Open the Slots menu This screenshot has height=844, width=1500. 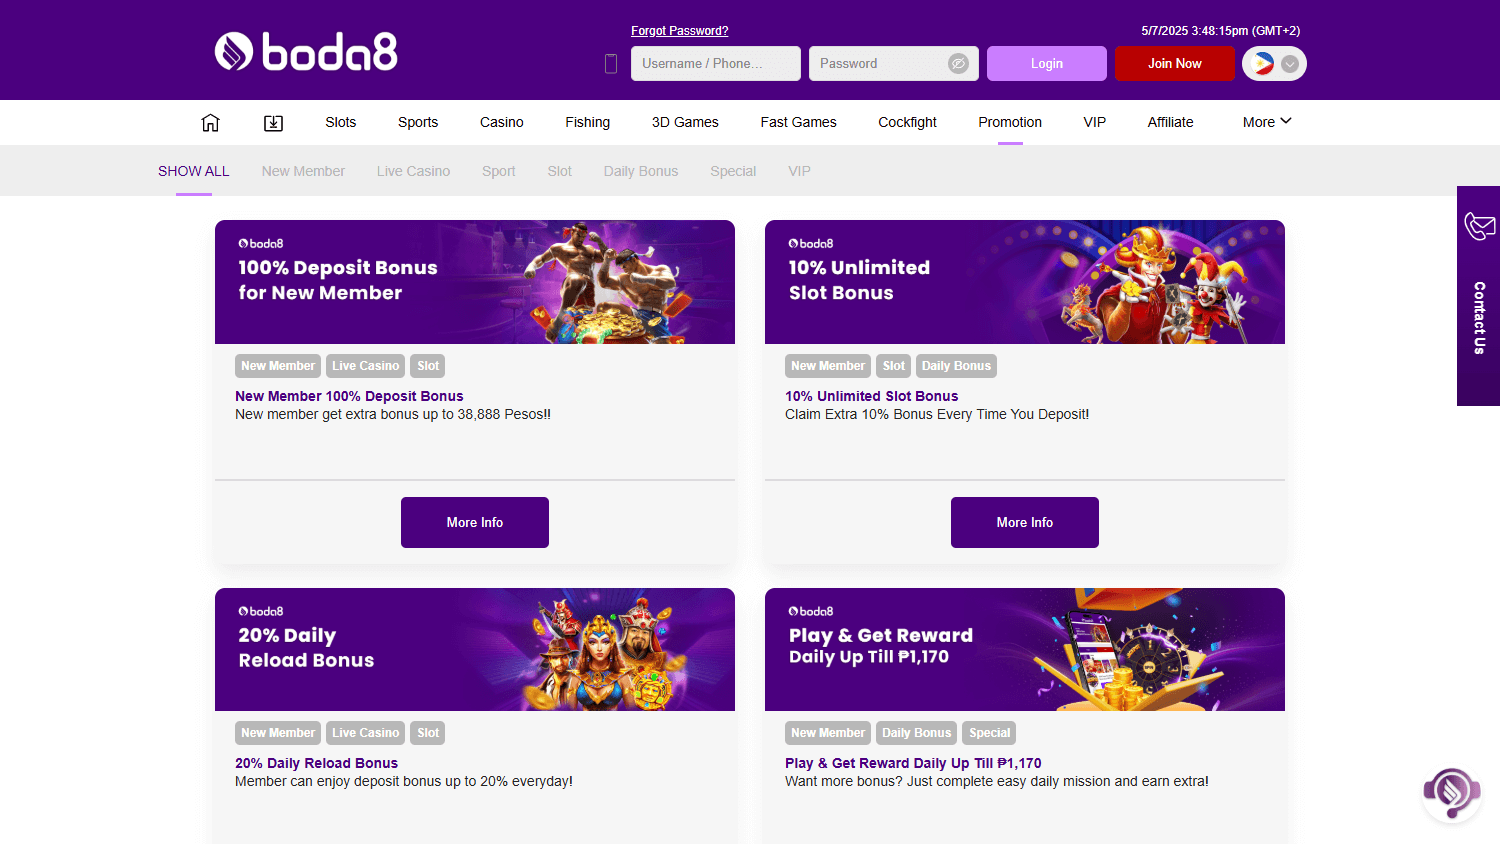point(340,122)
